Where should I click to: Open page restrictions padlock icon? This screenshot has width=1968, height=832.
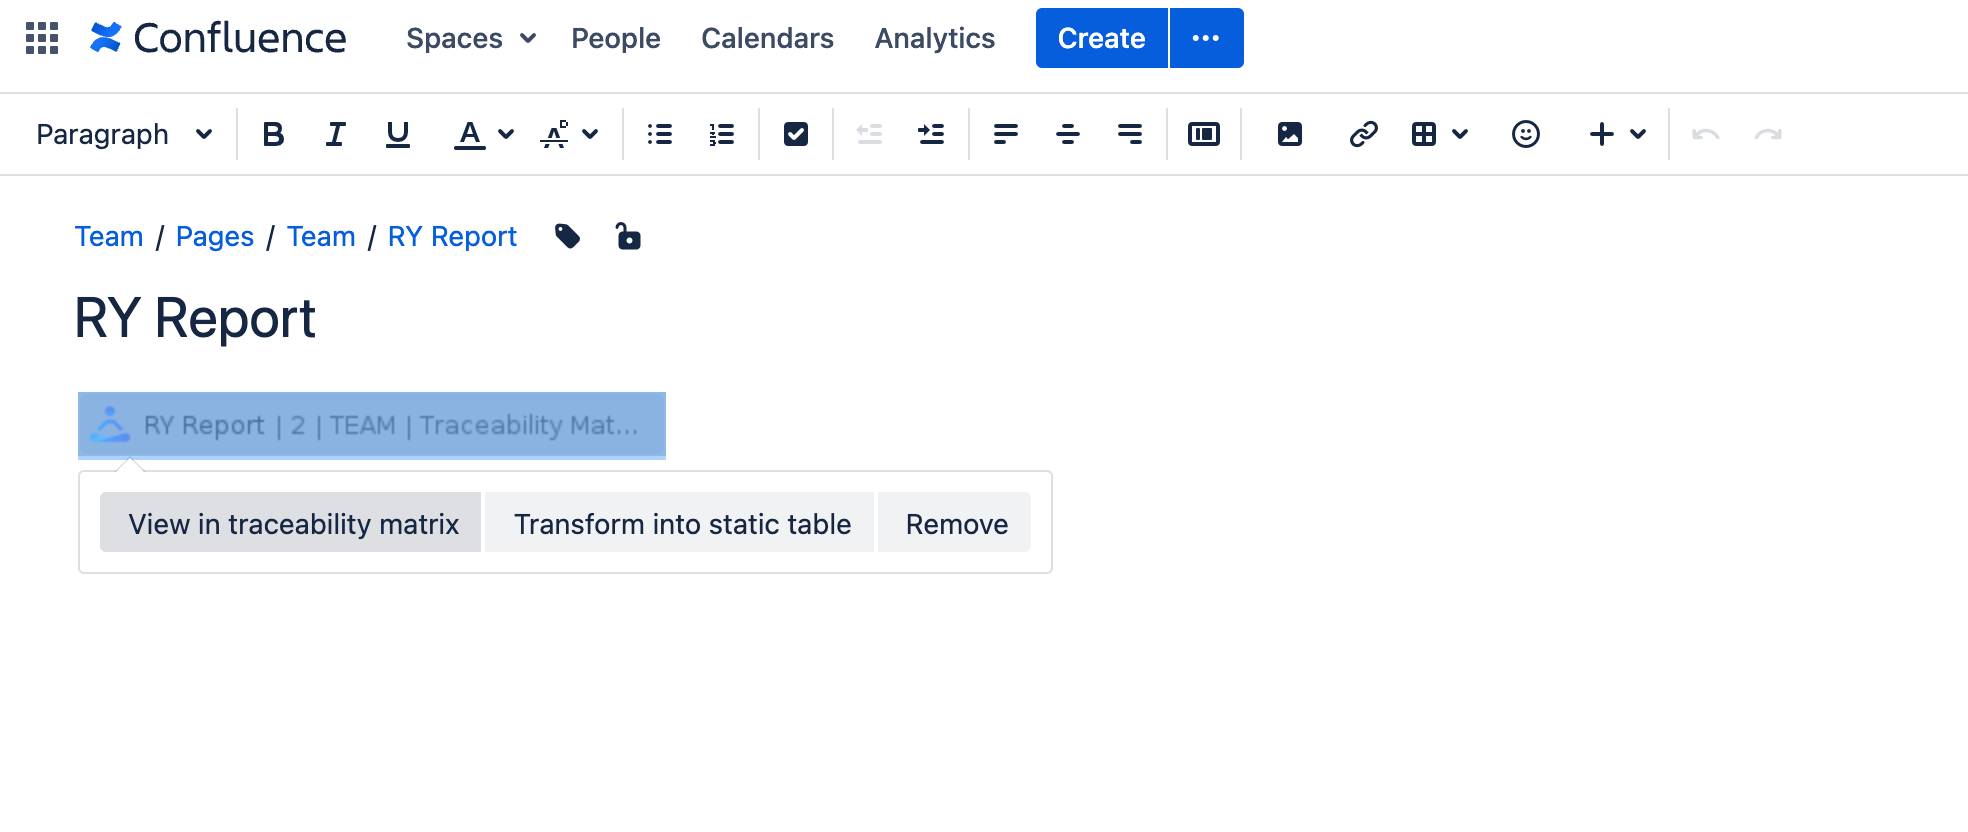point(628,236)
